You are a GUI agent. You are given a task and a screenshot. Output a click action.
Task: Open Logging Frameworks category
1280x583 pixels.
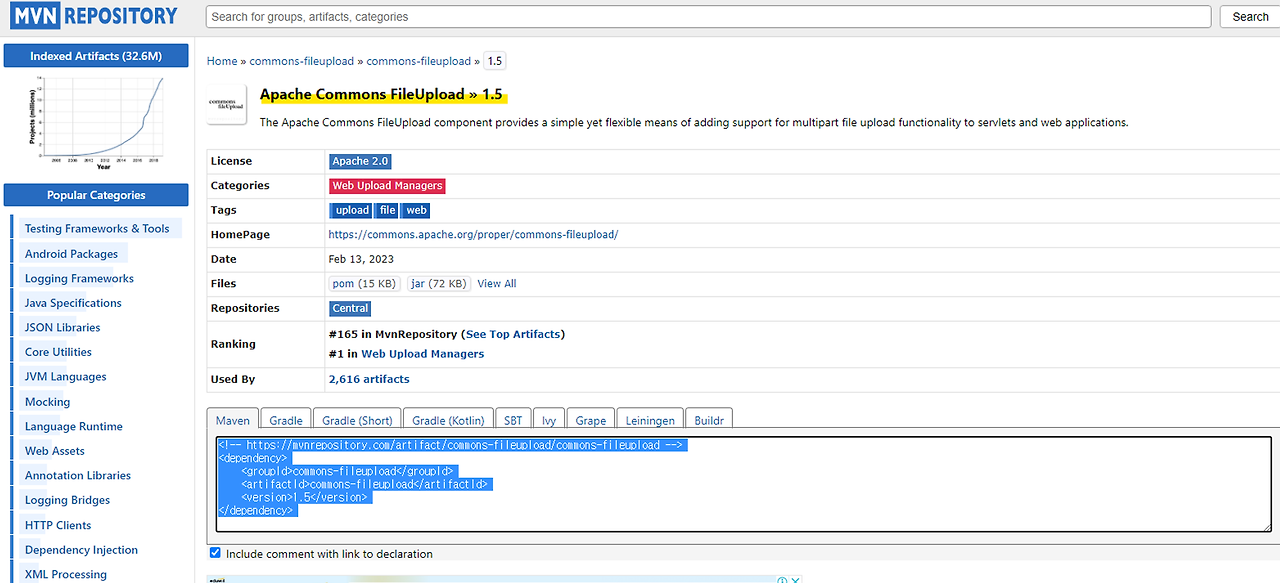tap(79, 279)
